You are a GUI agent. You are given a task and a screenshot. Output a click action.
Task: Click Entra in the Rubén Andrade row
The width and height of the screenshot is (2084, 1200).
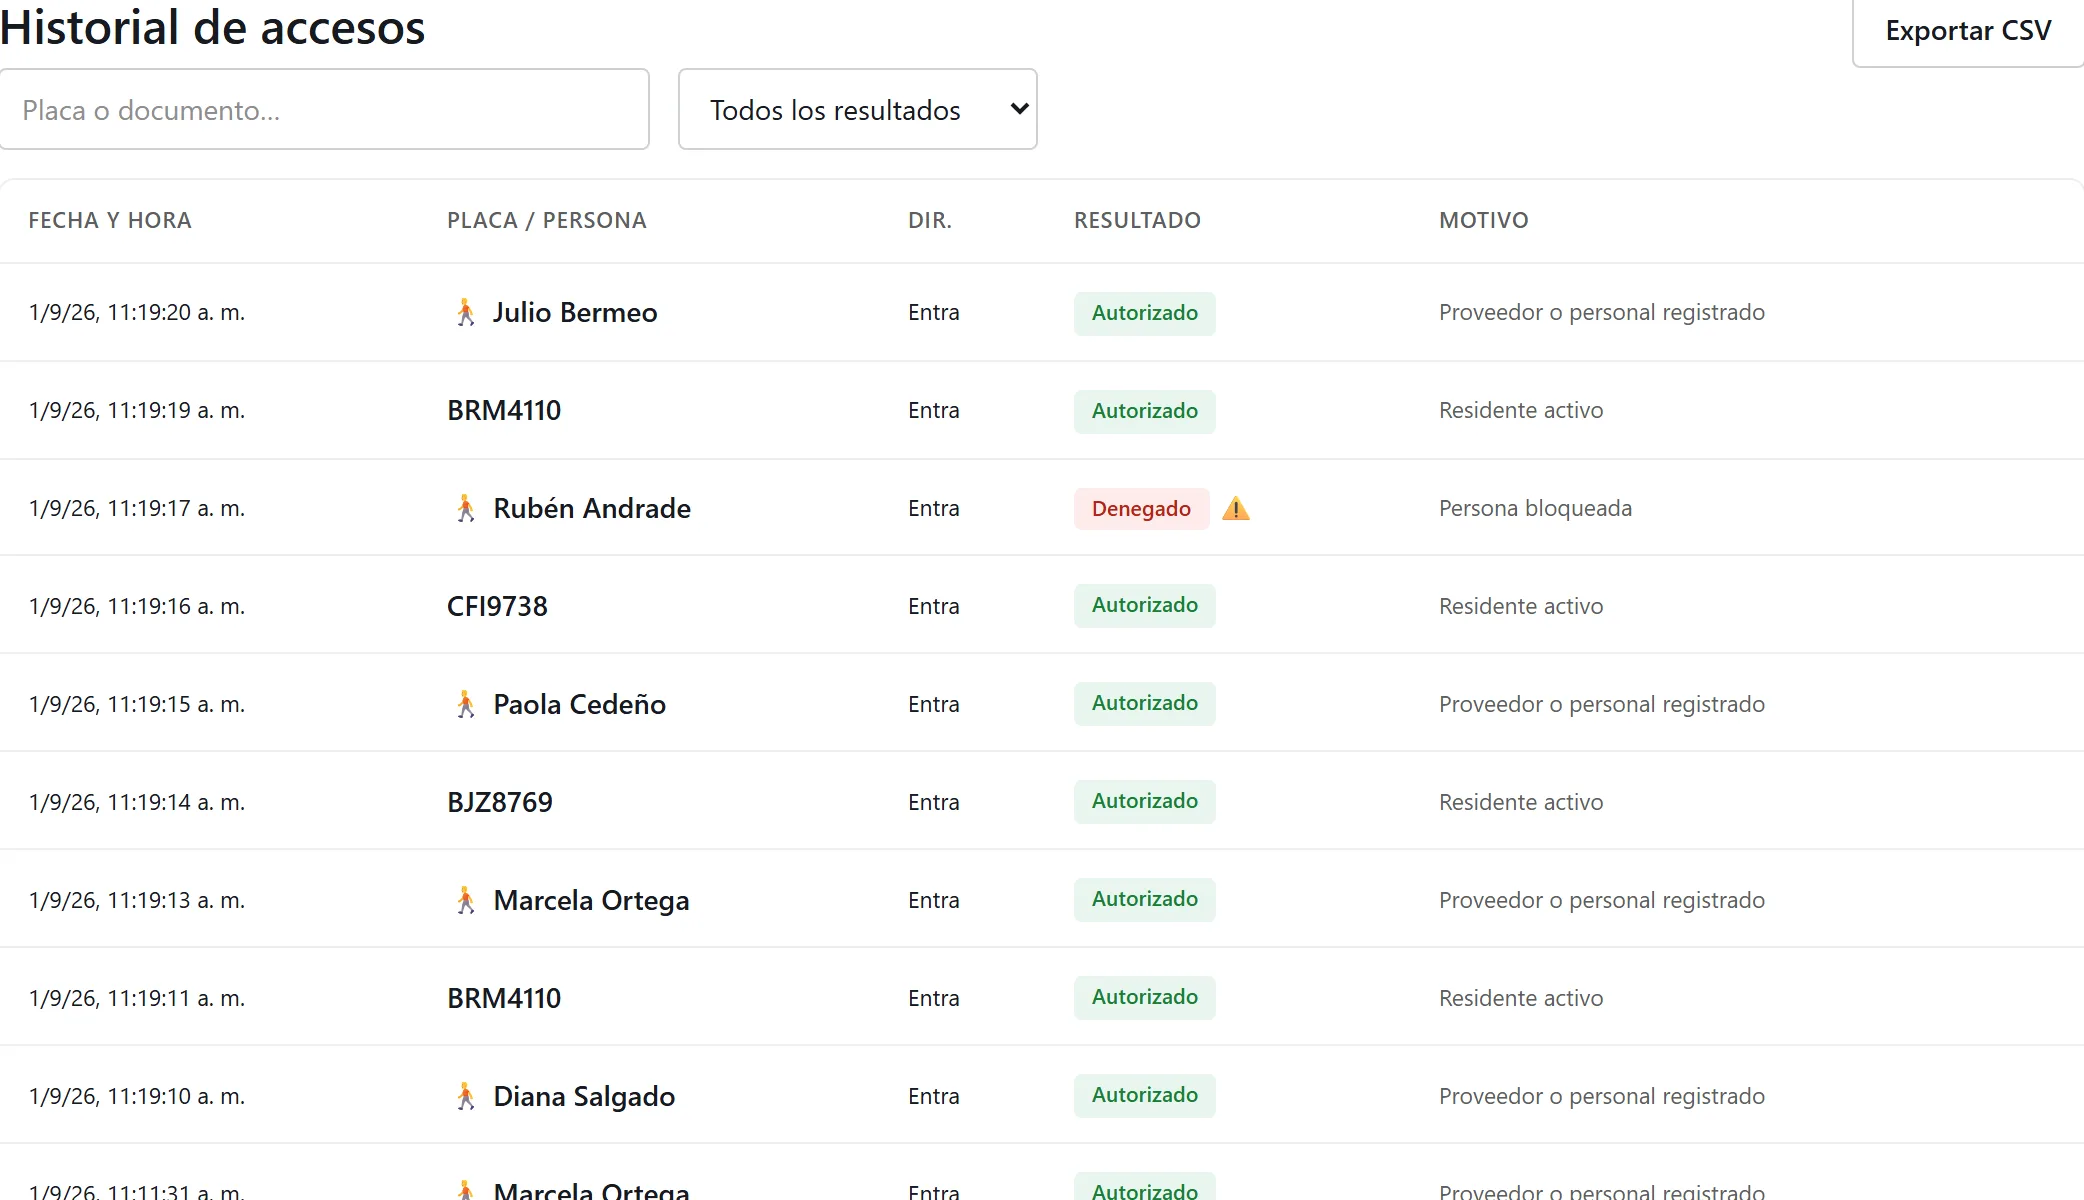coord(934,509)
